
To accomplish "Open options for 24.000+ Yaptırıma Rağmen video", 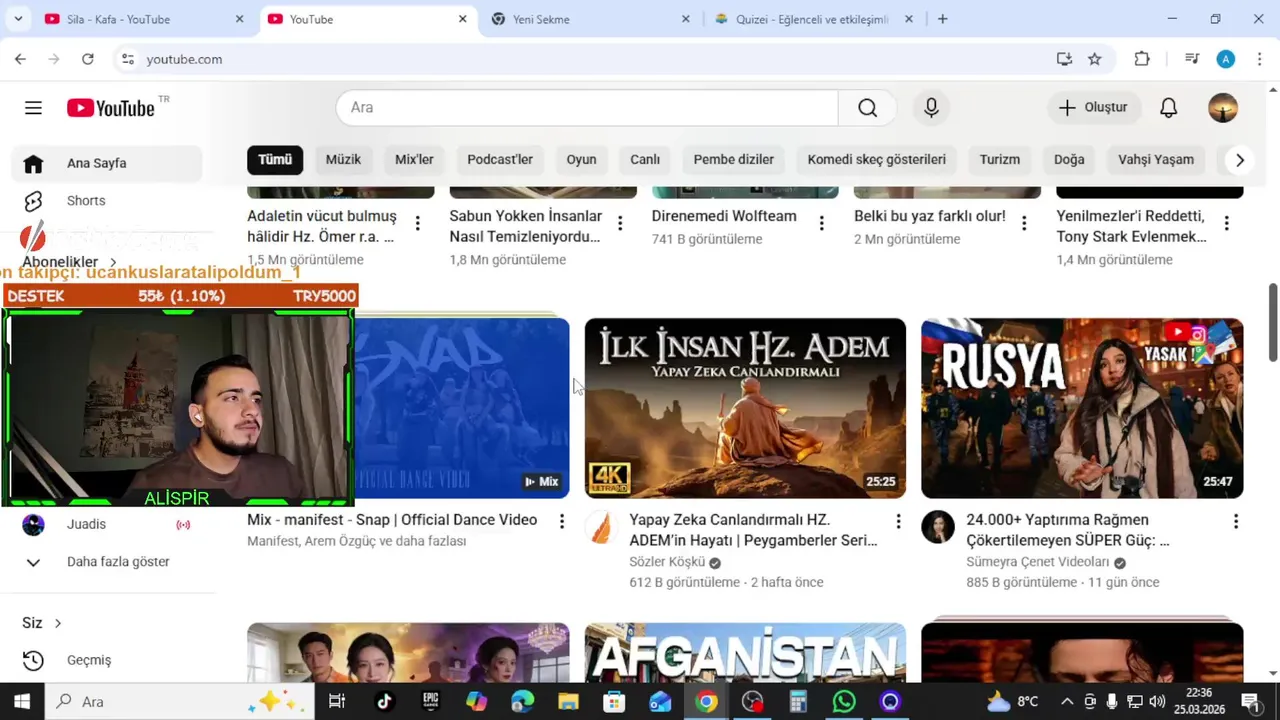I will coord(1236,521).
